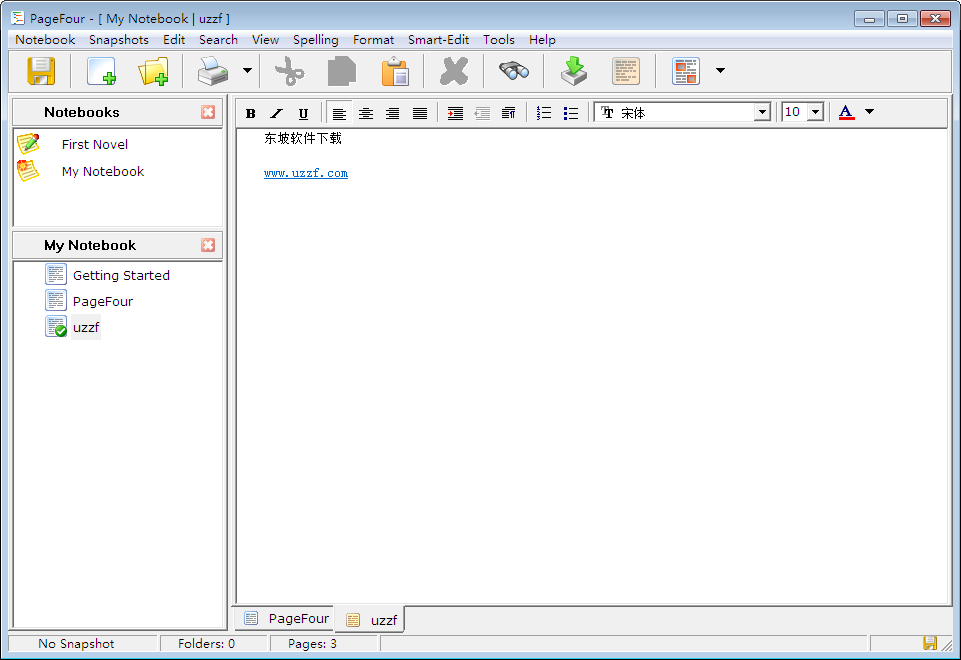This screenshot has width=961, height=660.
Task: Toggle bold formatting
Action: [250, 113]
